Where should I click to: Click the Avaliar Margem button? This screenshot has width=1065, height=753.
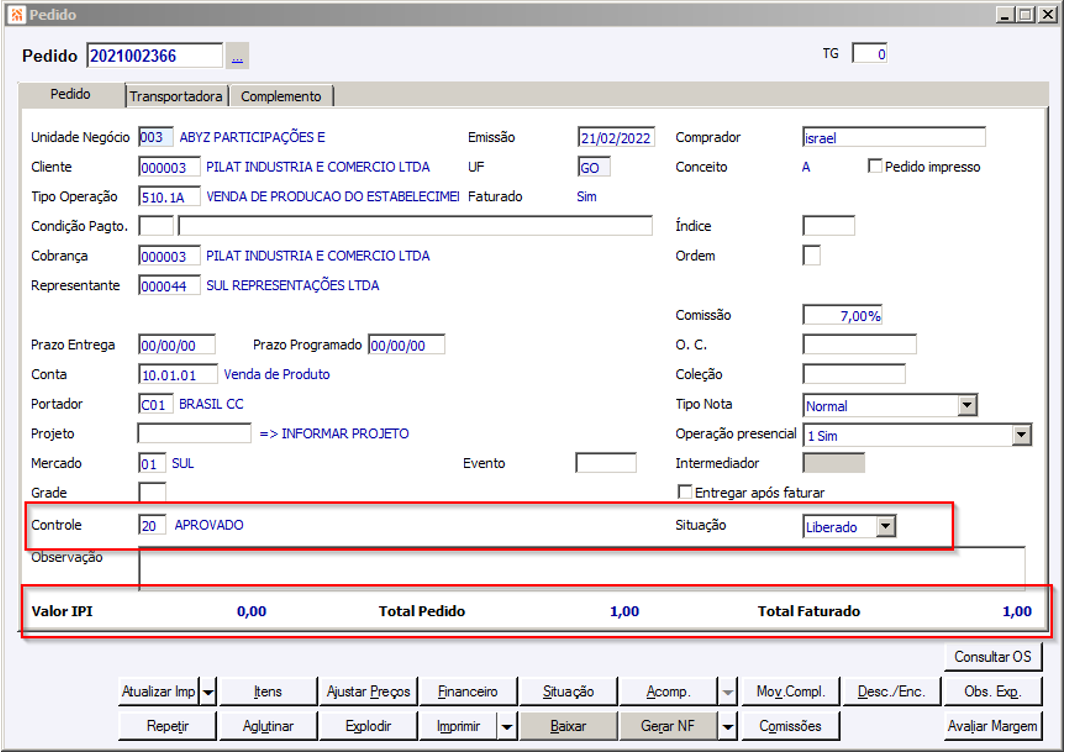(x=992, y=727)
